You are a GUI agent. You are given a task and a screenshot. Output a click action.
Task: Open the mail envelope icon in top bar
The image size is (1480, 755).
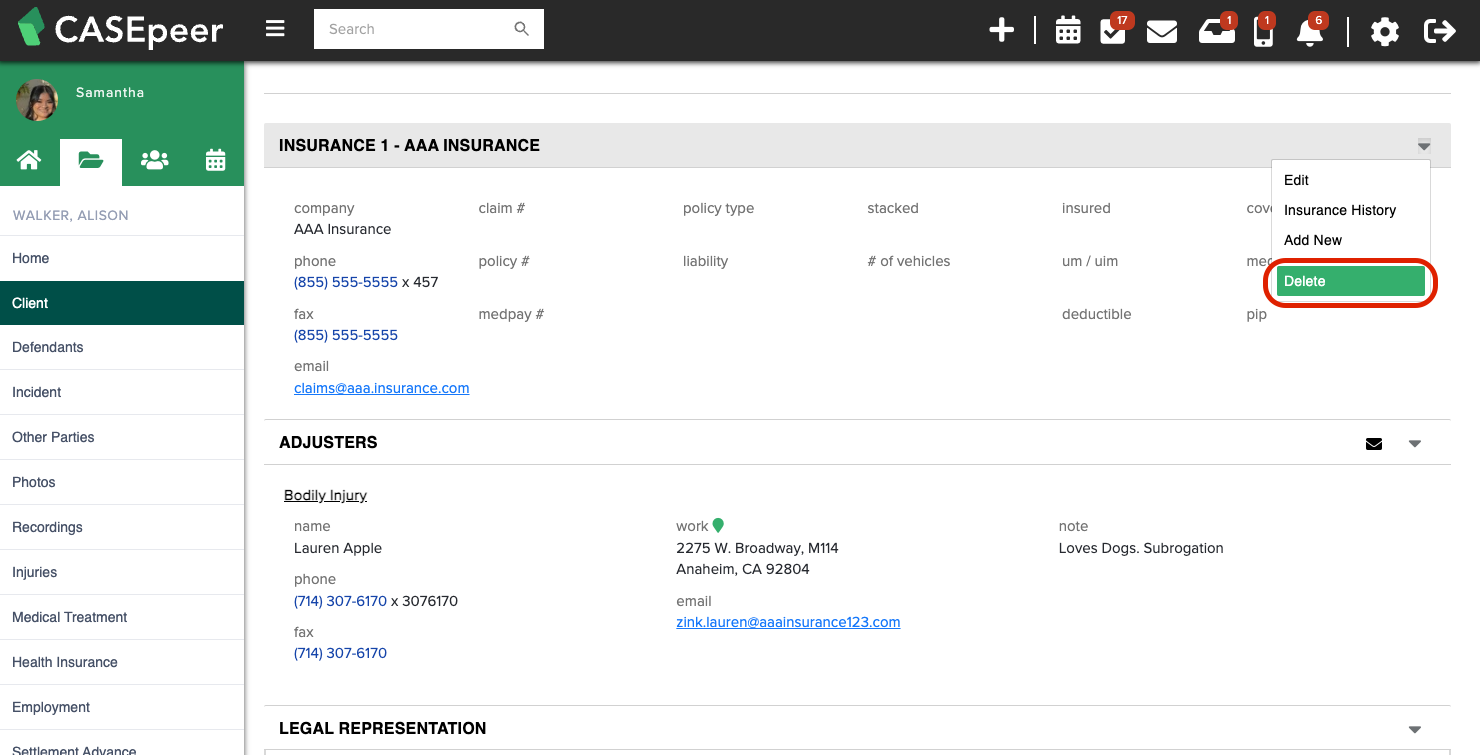point(1161,32)
